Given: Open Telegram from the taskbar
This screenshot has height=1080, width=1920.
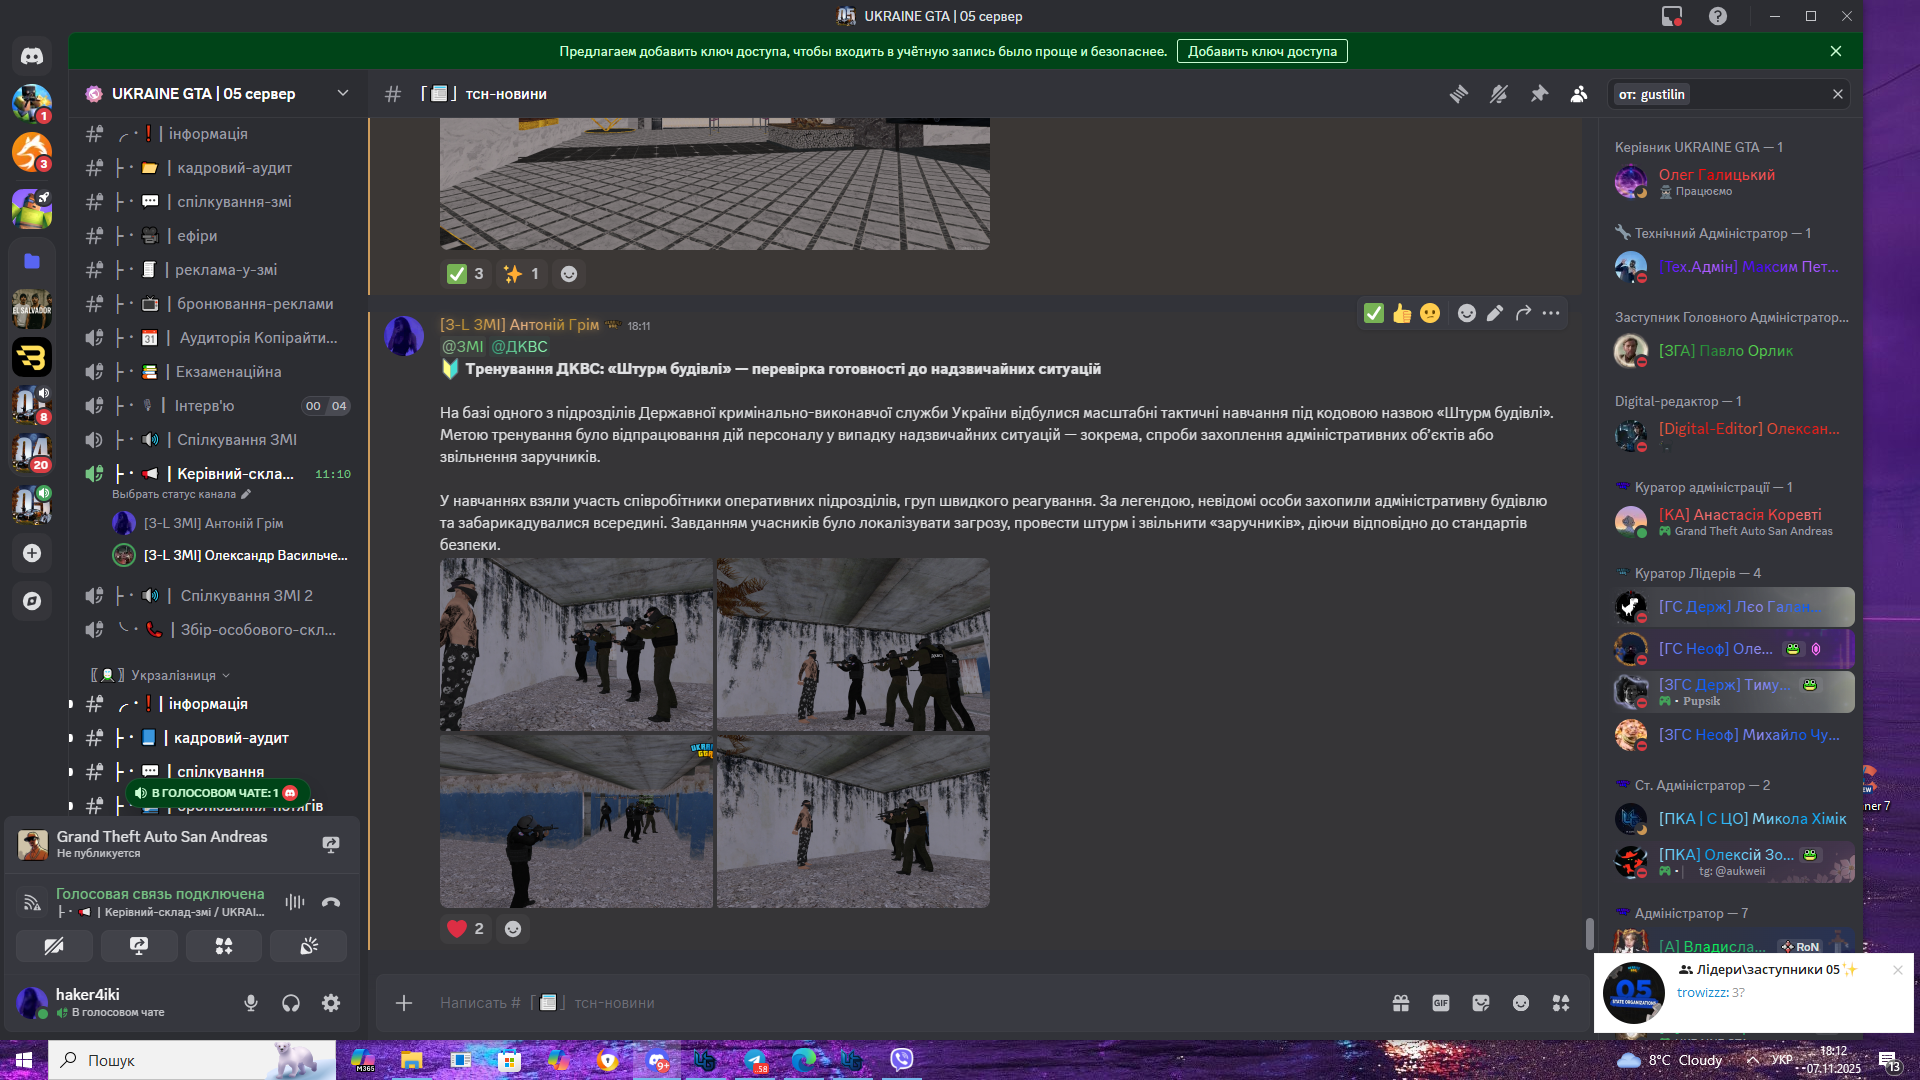Looking at the screenshot, I should pyautogui.click(x=756, y=1060).
